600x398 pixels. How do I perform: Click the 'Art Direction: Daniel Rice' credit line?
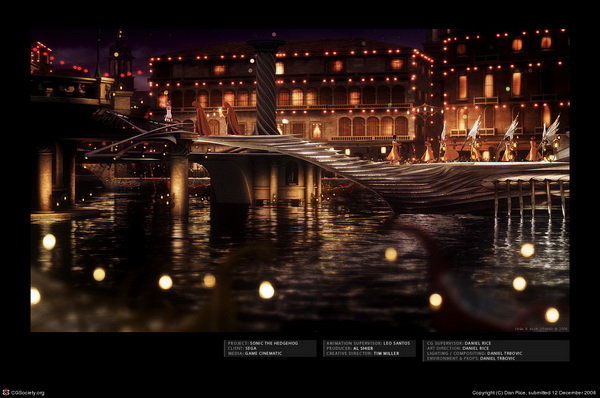coord(458,348)
